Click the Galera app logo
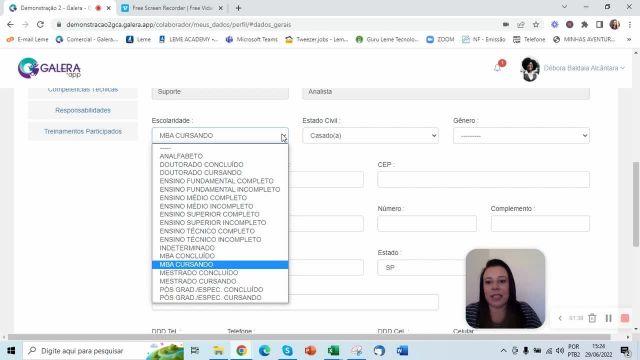 pyautogui.click(x=49, y=68)
